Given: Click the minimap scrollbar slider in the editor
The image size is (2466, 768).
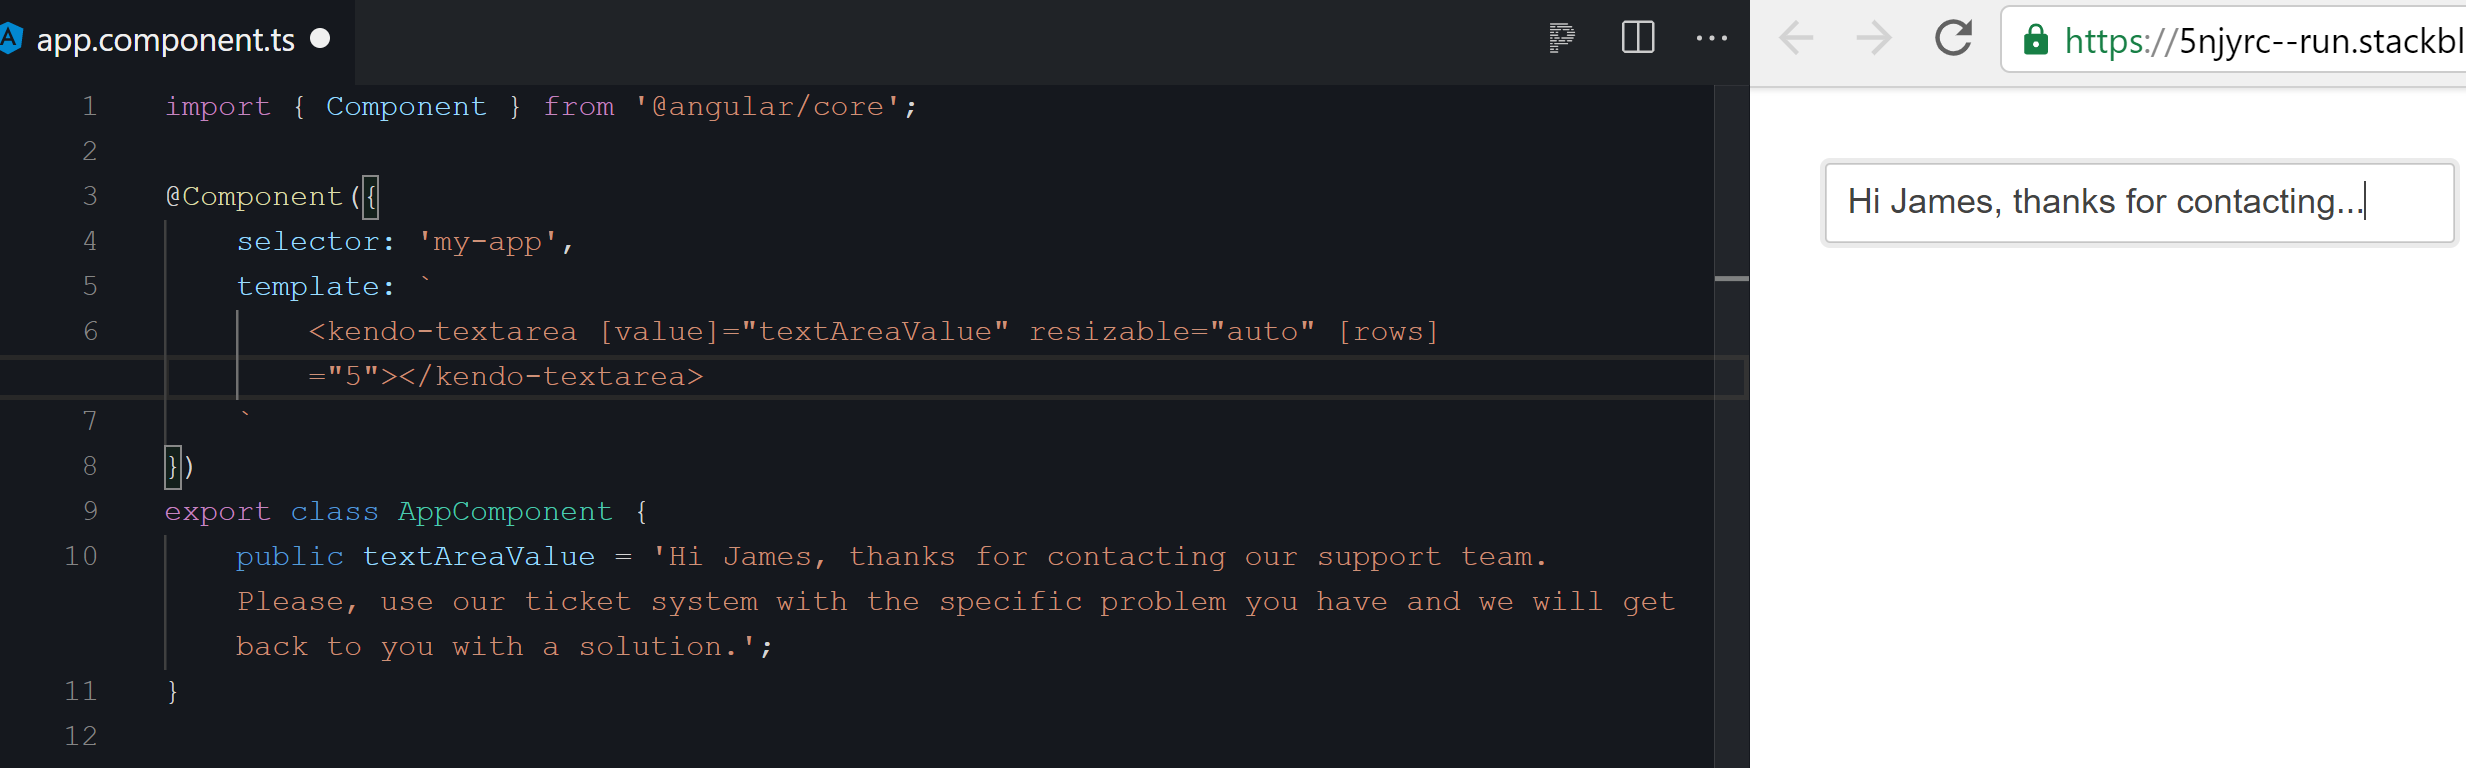Looking at the screenshot, I should coord(1731,279).
